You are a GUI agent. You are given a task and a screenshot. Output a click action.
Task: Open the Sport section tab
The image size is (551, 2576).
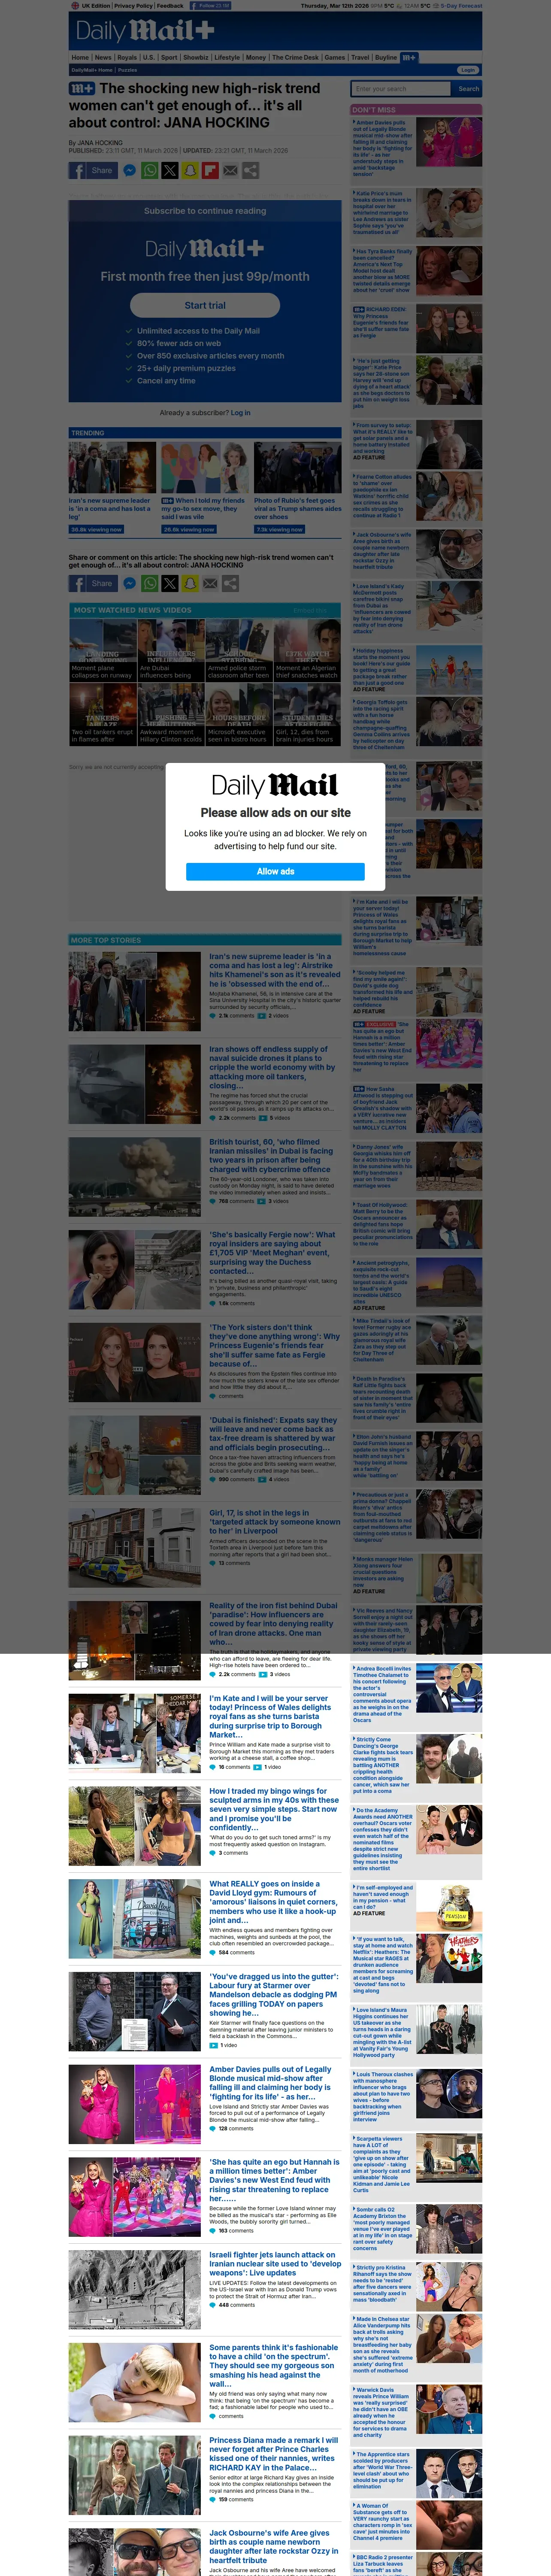pos(169,58)
